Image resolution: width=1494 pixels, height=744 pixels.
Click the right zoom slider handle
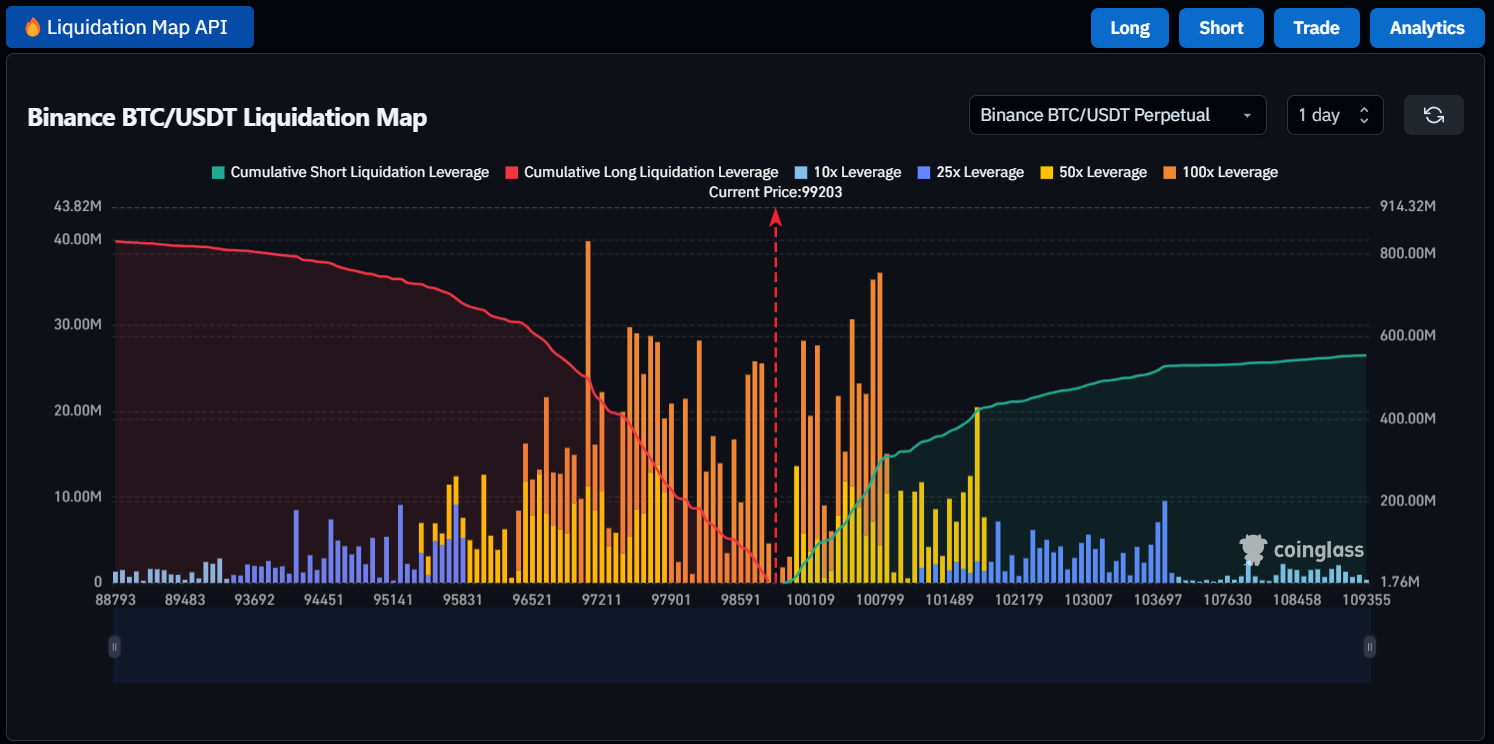pyautogui.click(x=1370, y=647)
